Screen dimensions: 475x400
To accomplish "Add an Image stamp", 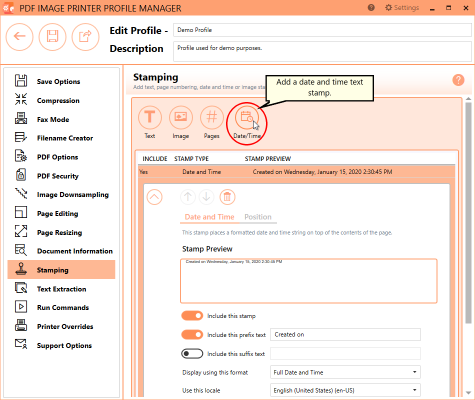I will pyautogui.click(x=181, y=117).
